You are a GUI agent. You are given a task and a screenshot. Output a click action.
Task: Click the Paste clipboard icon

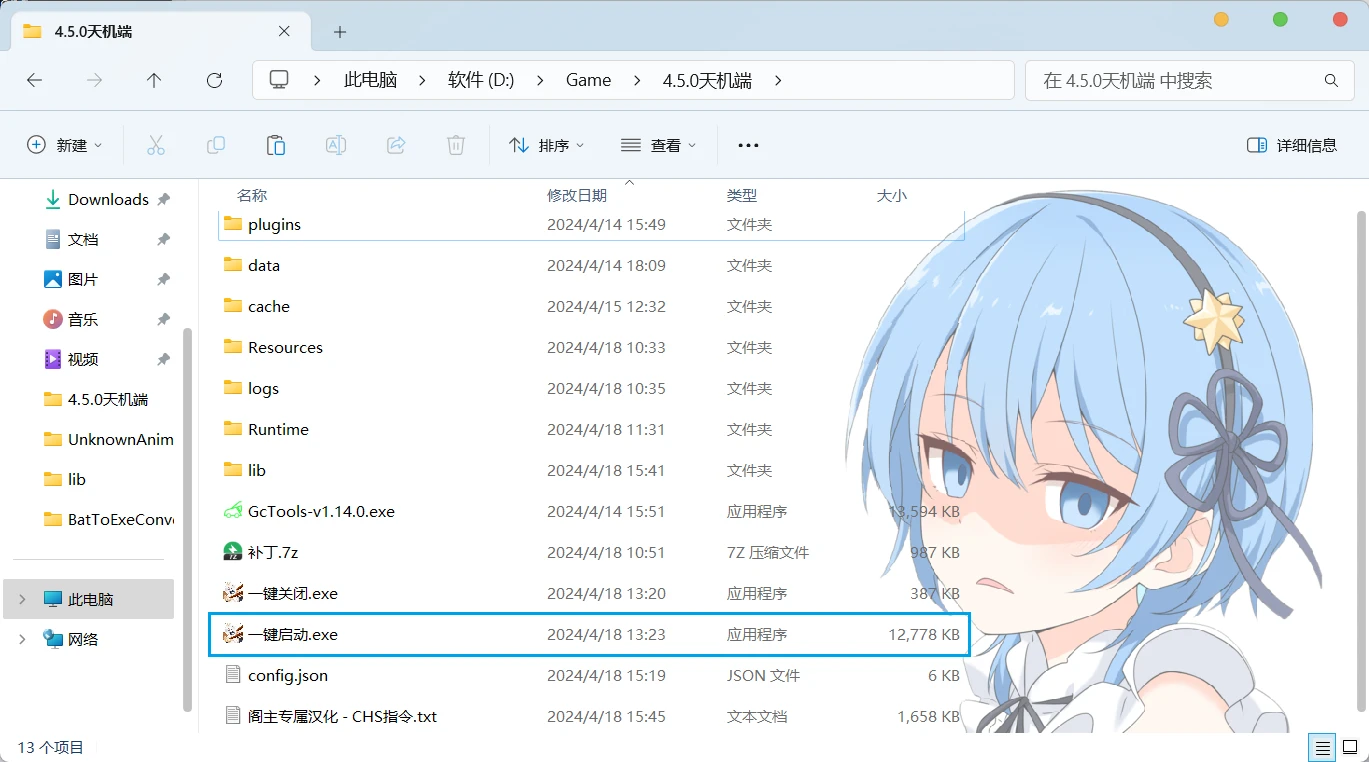pyautogui.click(x=276, y=145)
